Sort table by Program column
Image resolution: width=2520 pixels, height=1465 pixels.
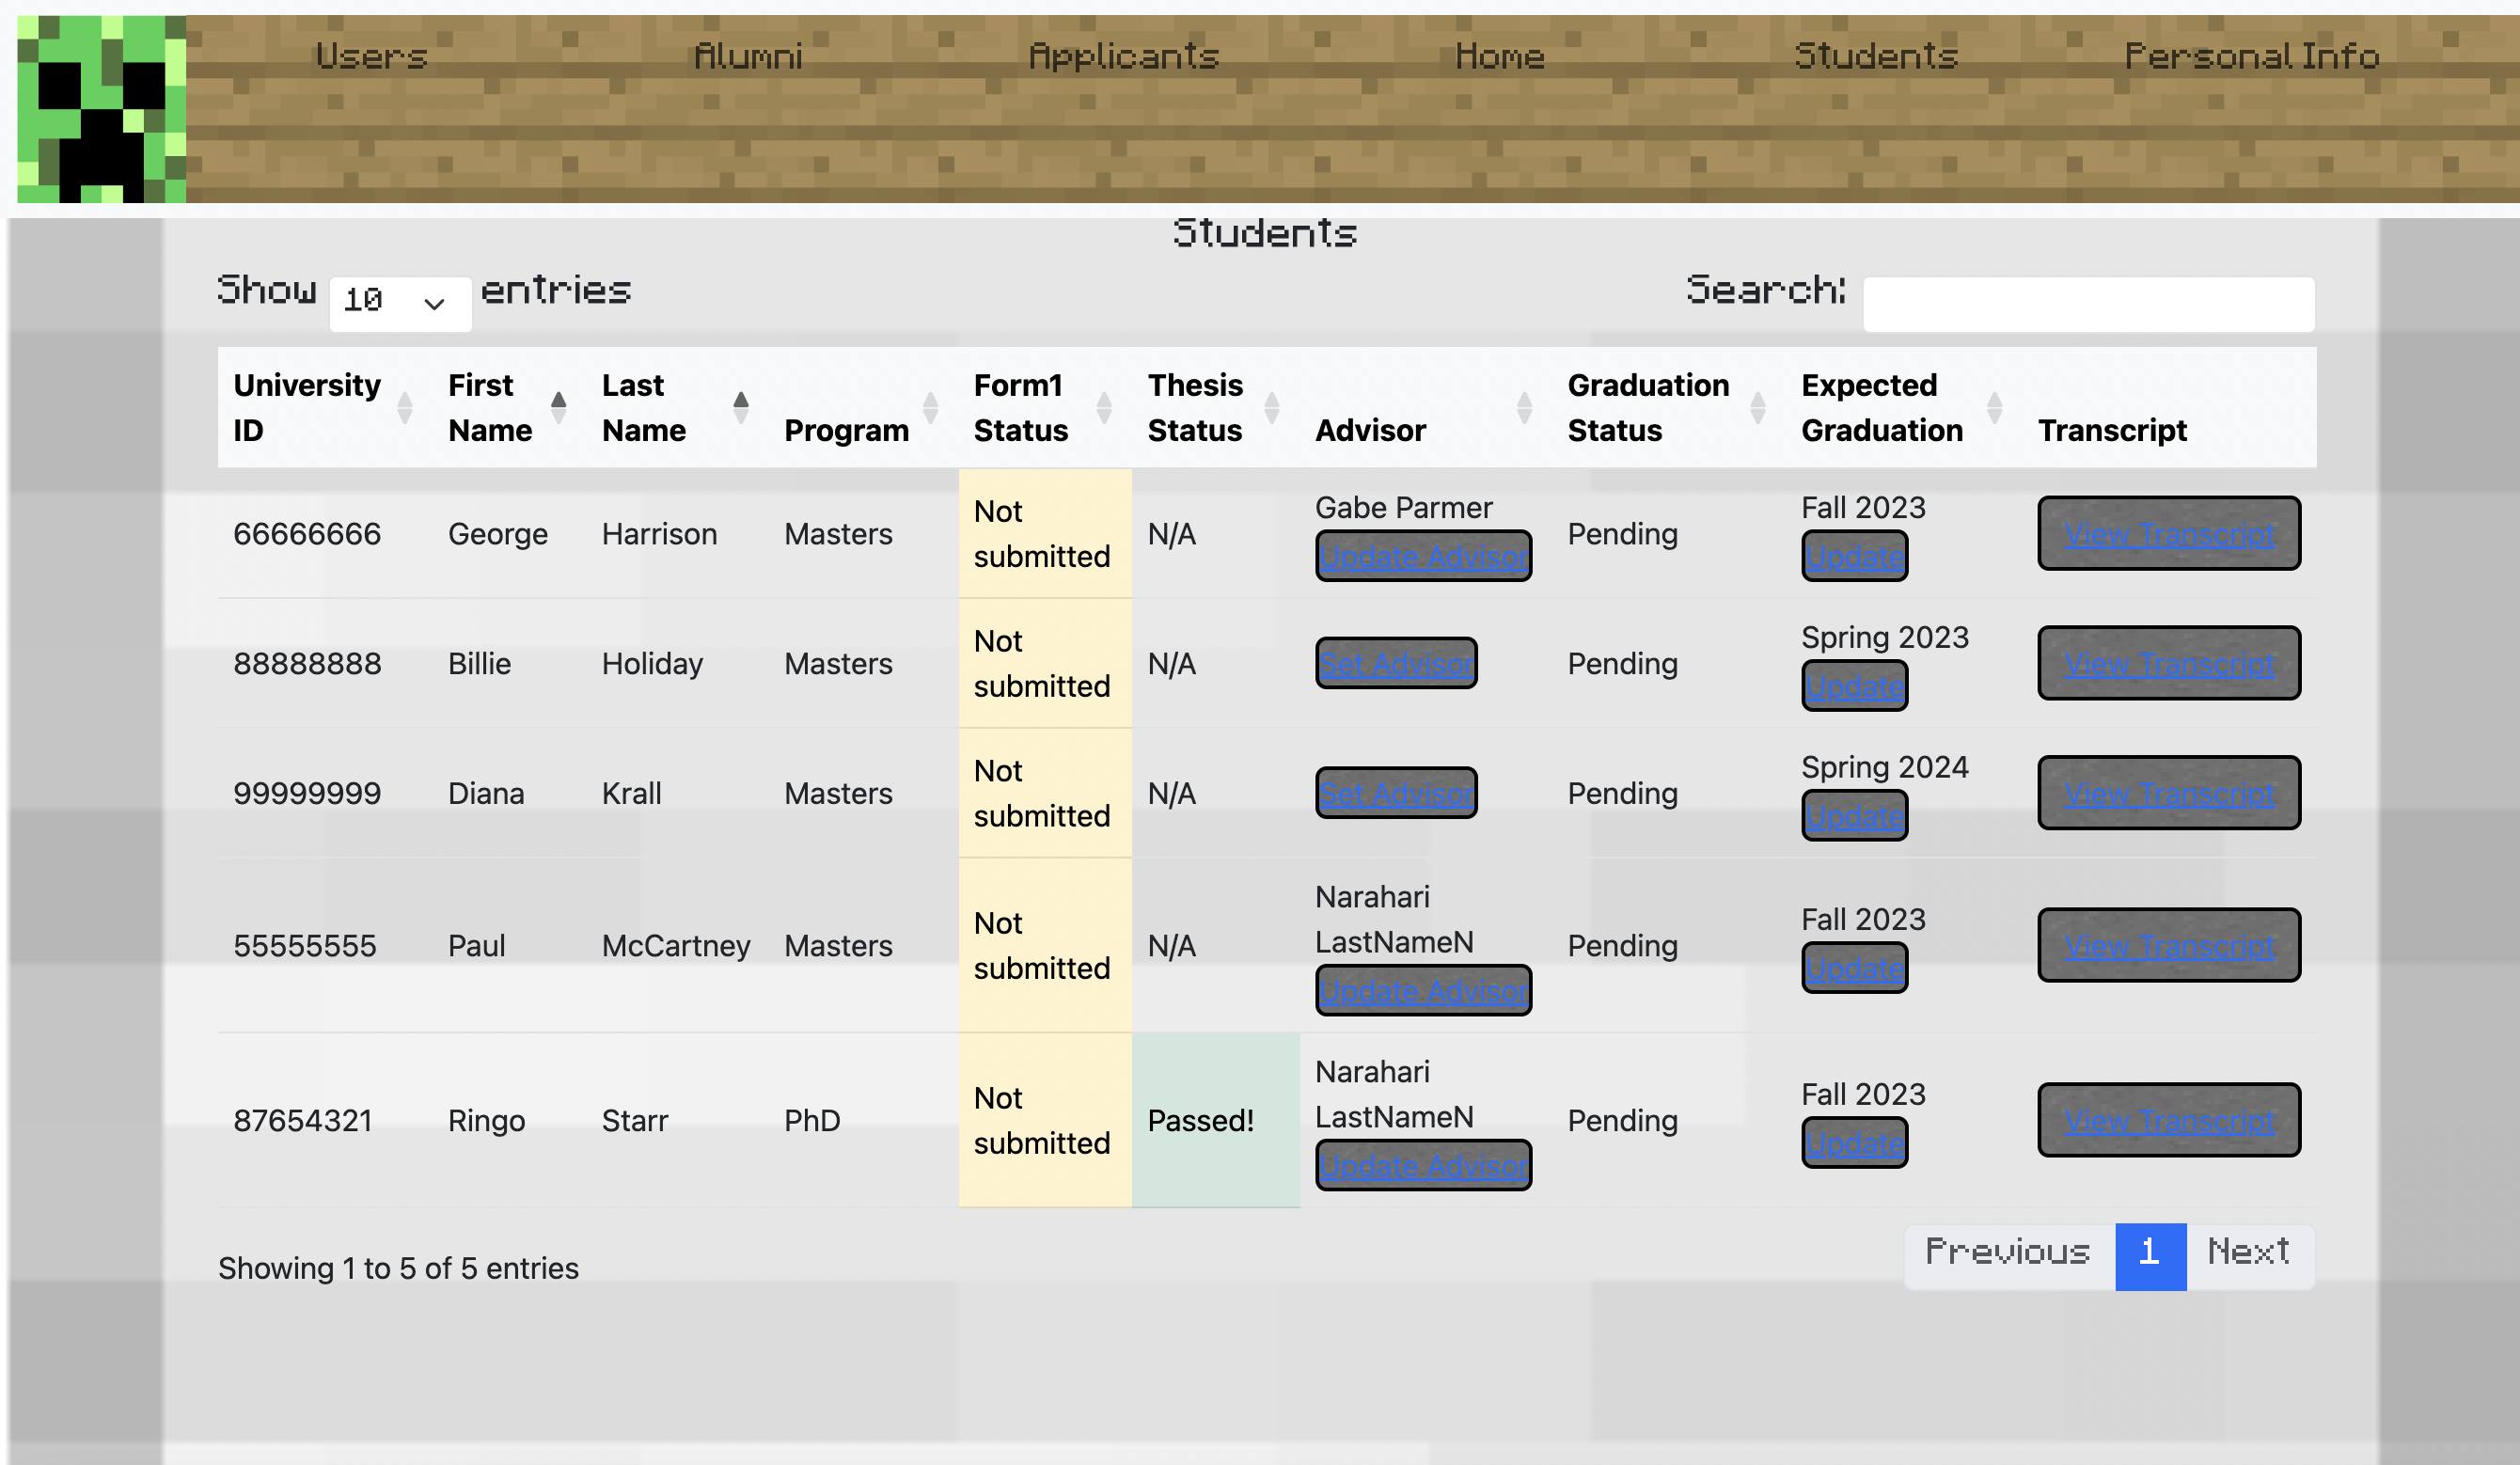(863, 408)
